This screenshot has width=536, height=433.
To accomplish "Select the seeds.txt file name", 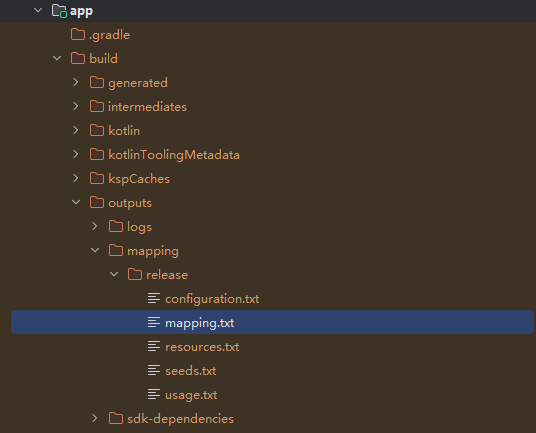I will 191,371.
